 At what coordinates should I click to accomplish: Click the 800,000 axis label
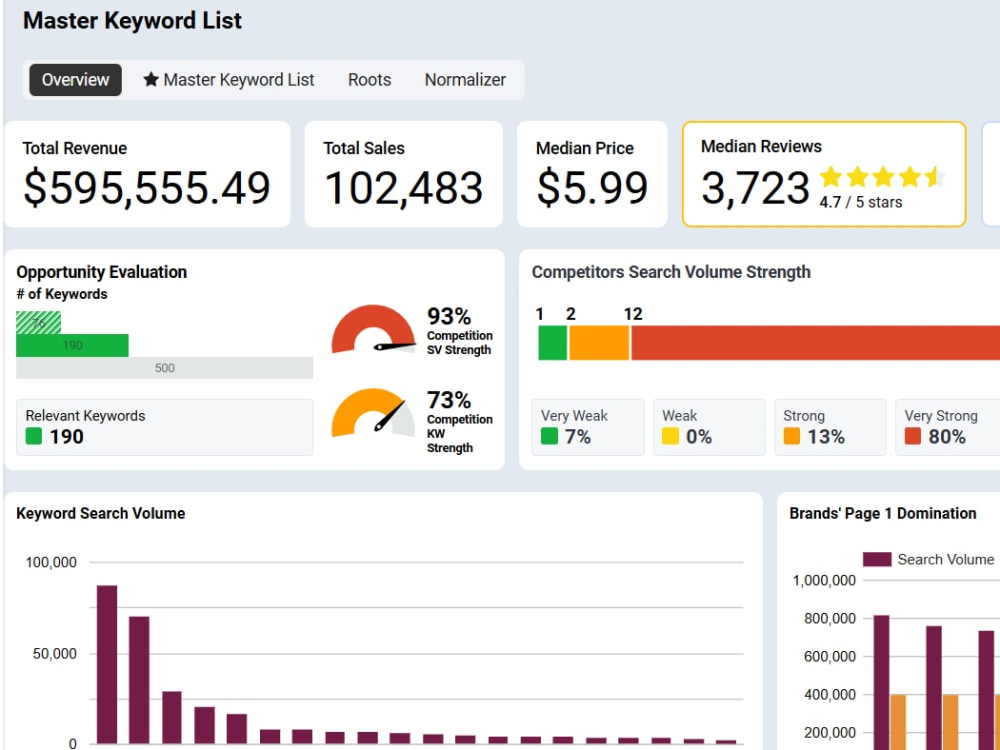pyautogui.click(x=830, y=619)
